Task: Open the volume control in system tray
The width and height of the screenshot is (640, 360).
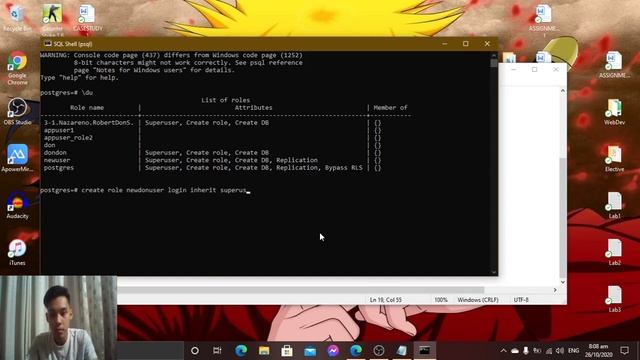Action: coord(560,351)
